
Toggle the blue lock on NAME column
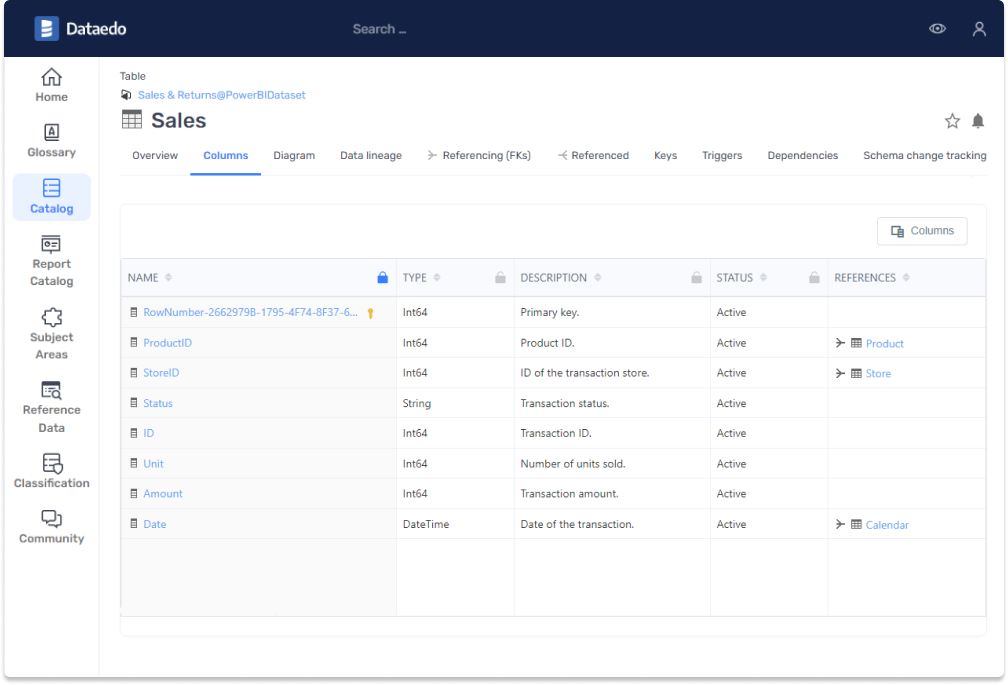382,278
